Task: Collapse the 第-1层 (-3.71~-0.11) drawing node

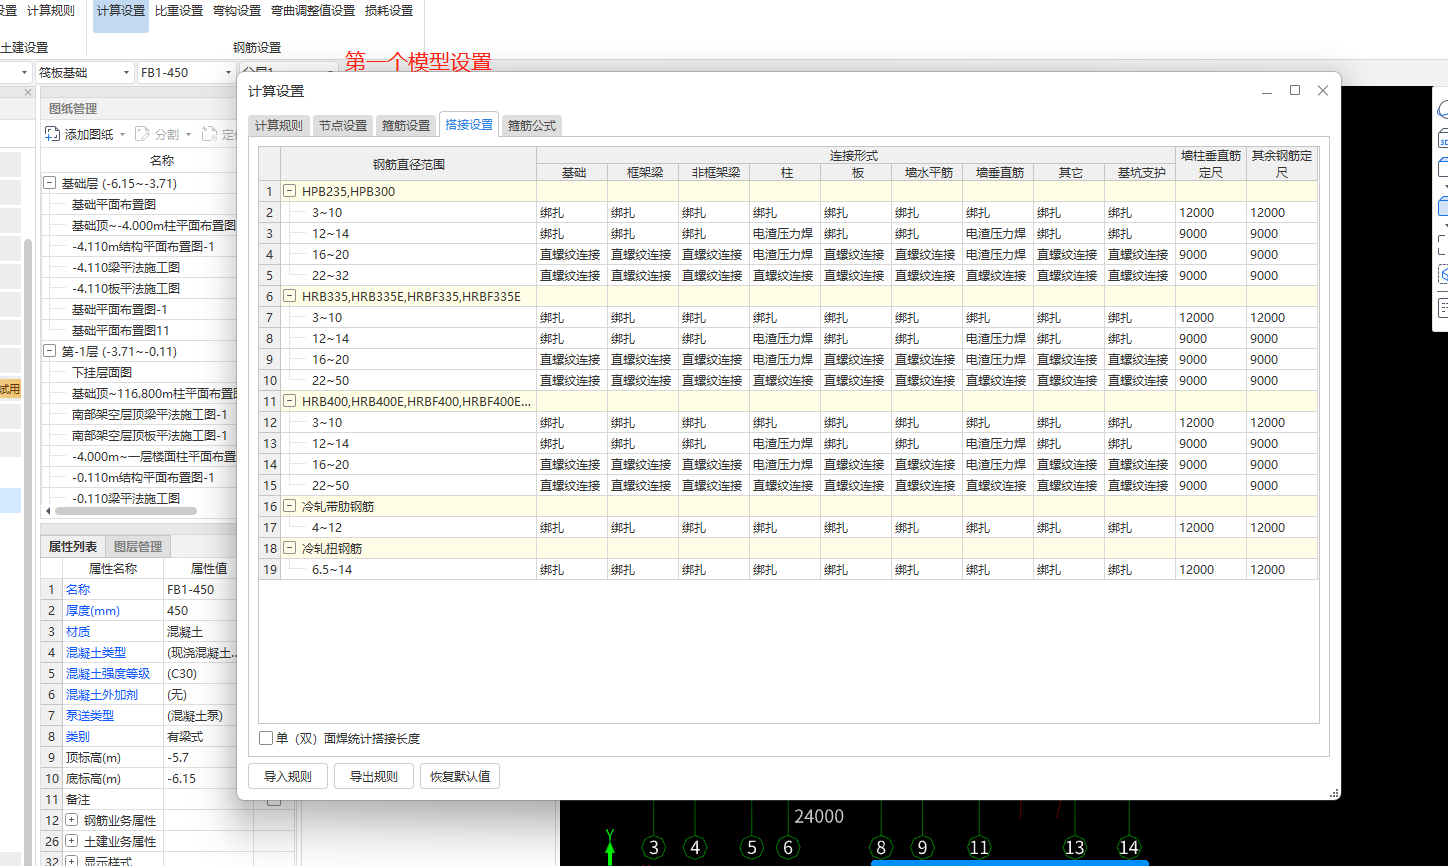Action: tap(50, 351)
